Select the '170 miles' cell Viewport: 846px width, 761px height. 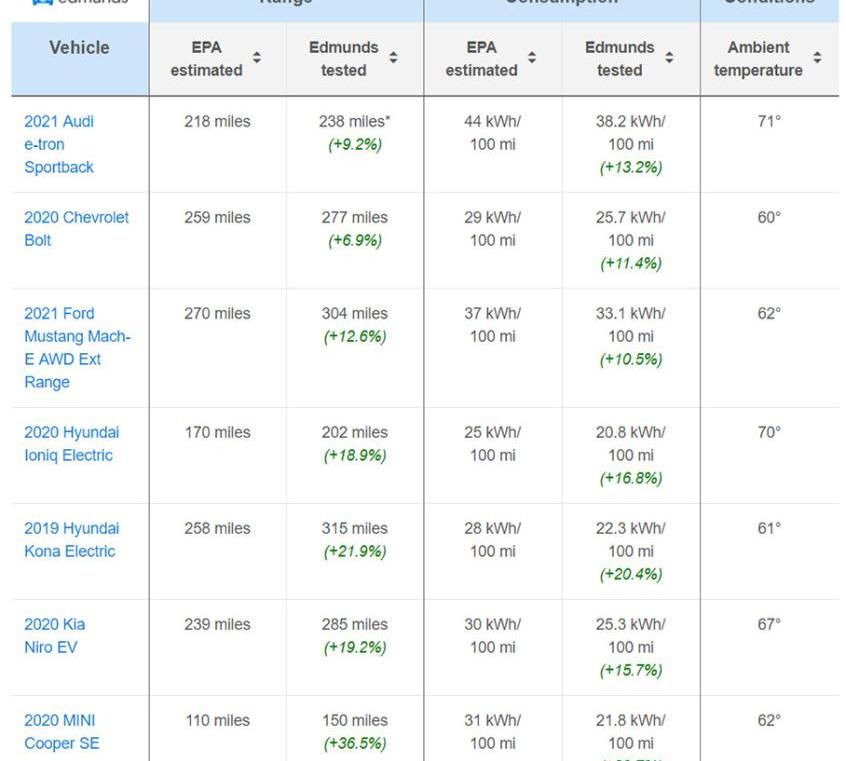(217, 432)
